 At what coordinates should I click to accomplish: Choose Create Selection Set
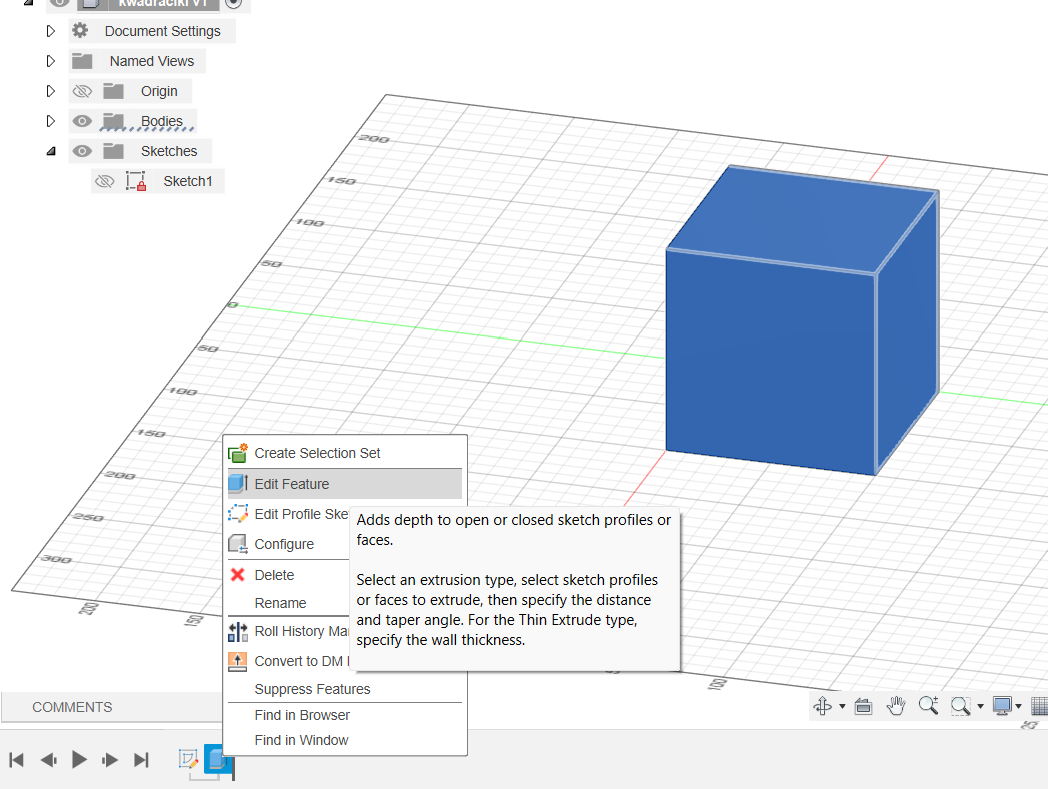pos(345,453)
